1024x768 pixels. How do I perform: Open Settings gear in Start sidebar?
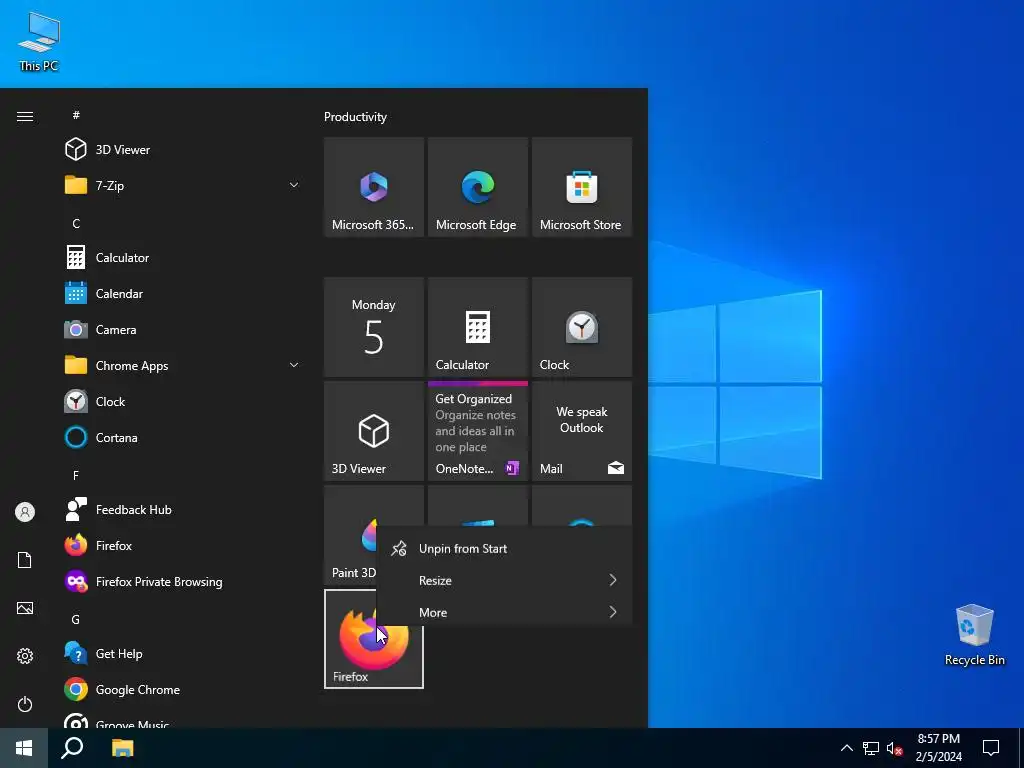(x=25, y=656)
